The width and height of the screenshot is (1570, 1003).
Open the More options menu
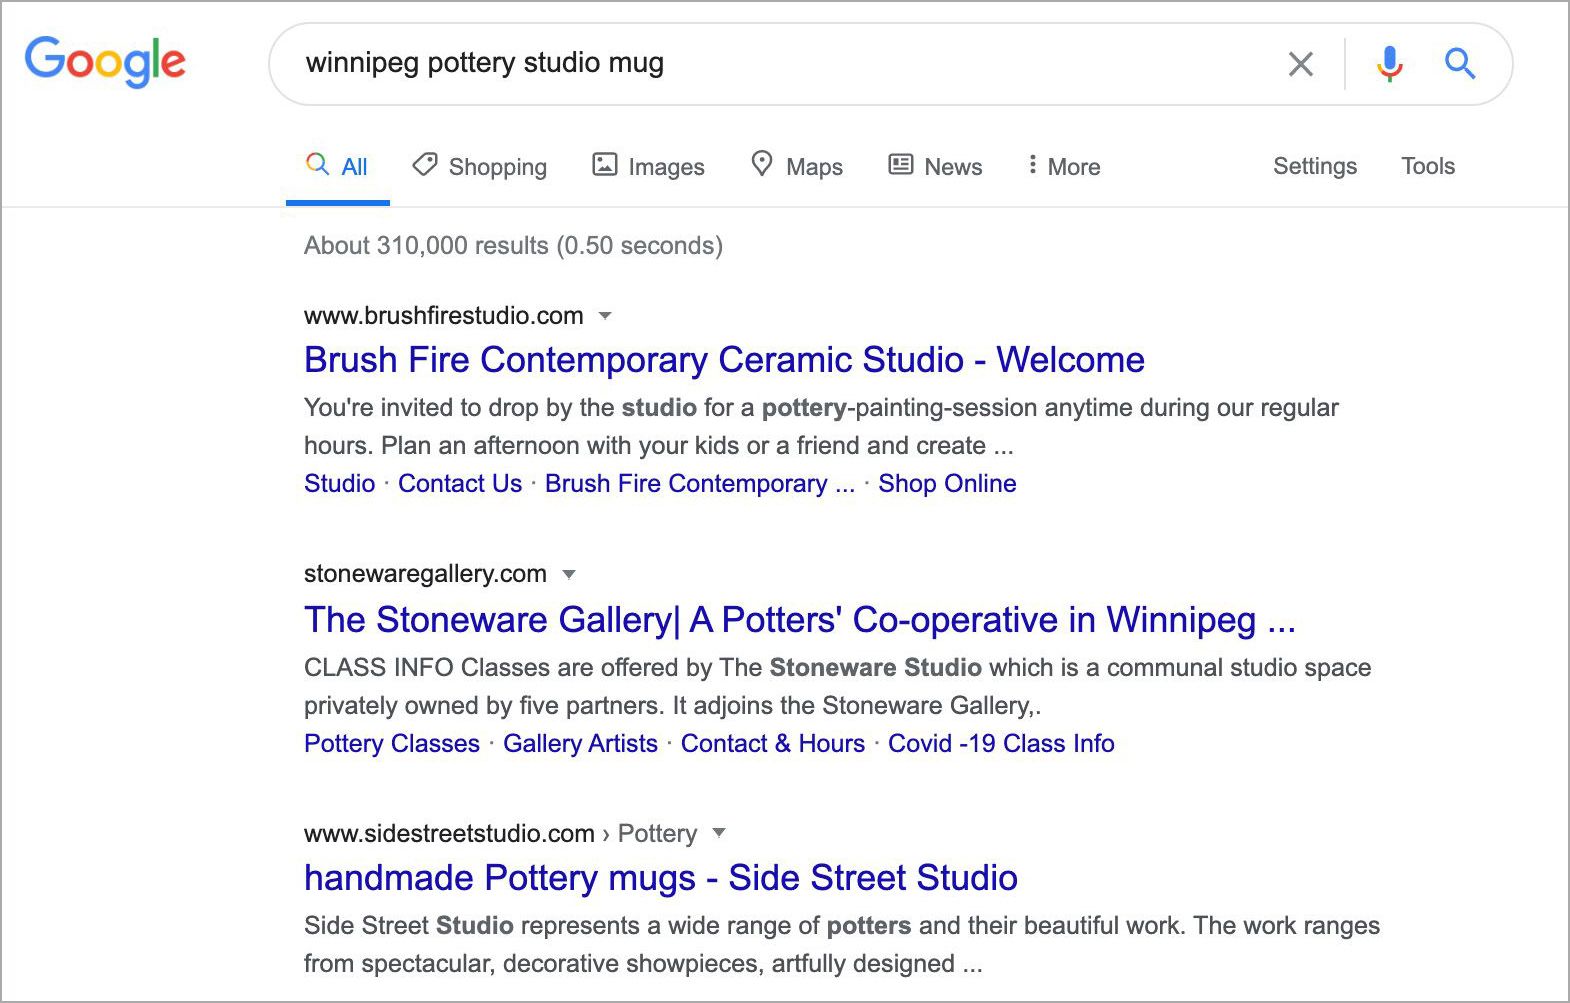tap(1063, 166)
